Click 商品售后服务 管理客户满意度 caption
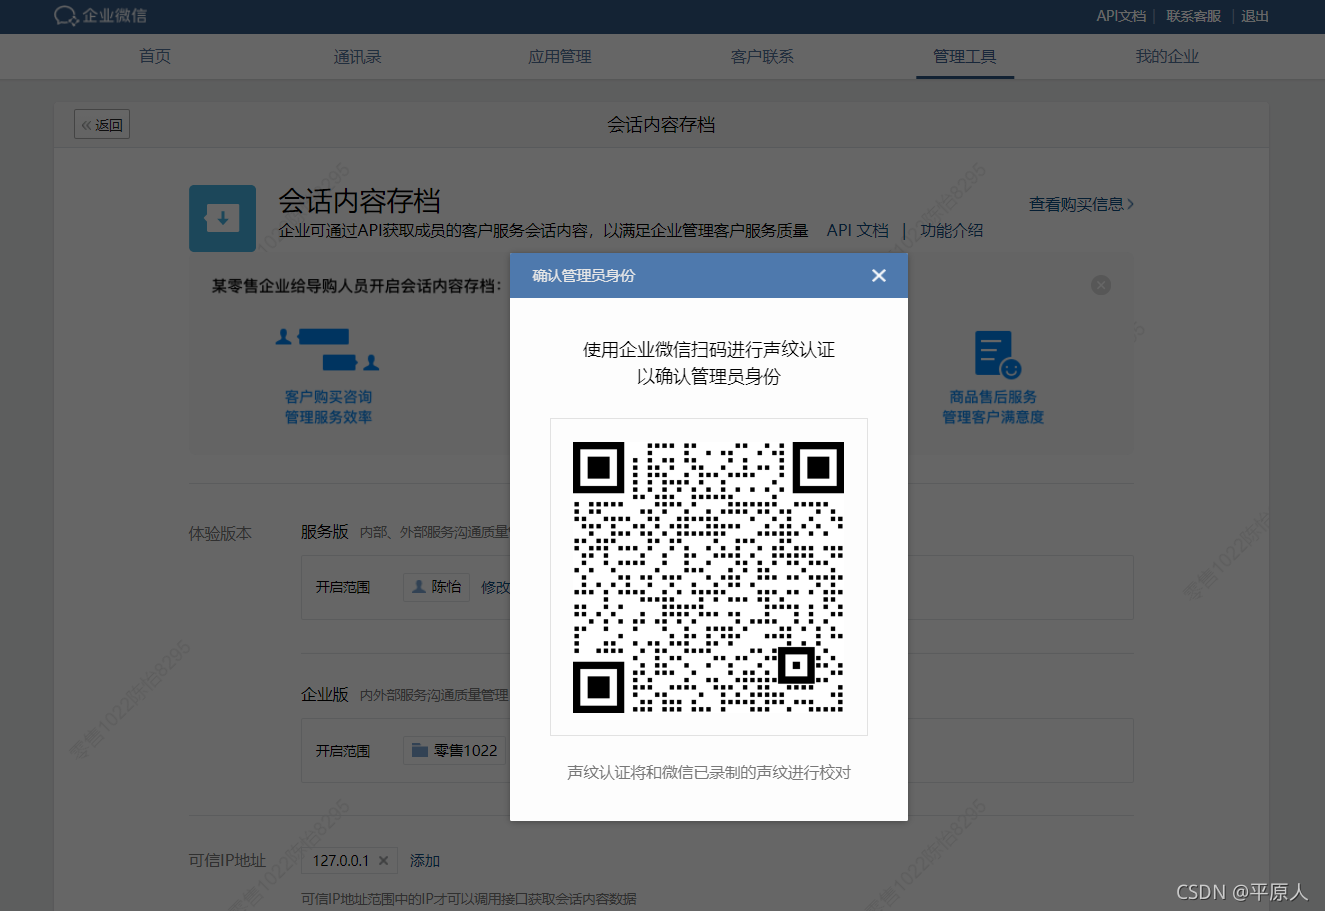This screenshot has height=911, width=1325. coord(993,407)
